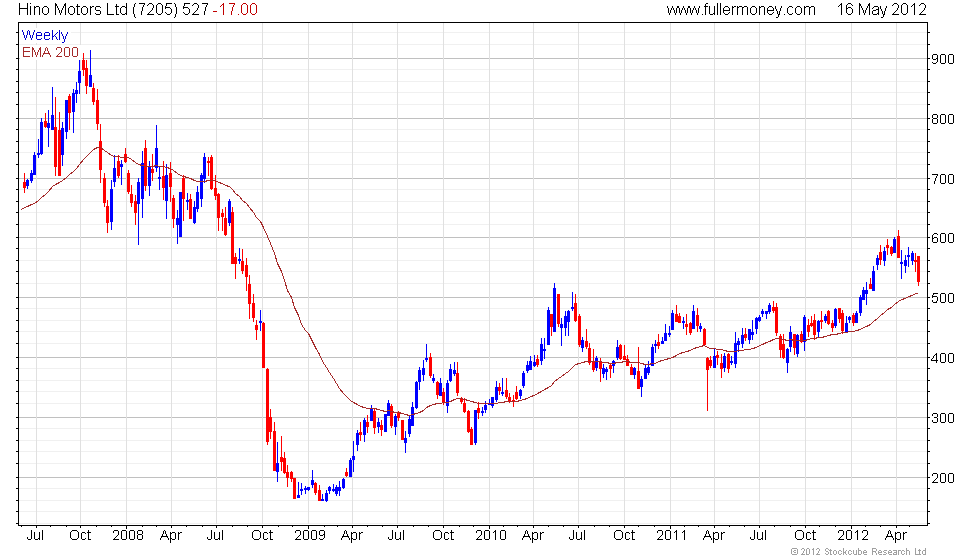The width and height of the screenshot is (980, 560).
Task: Click the Oct label just before 2010
Action: [x=443, y=536]
